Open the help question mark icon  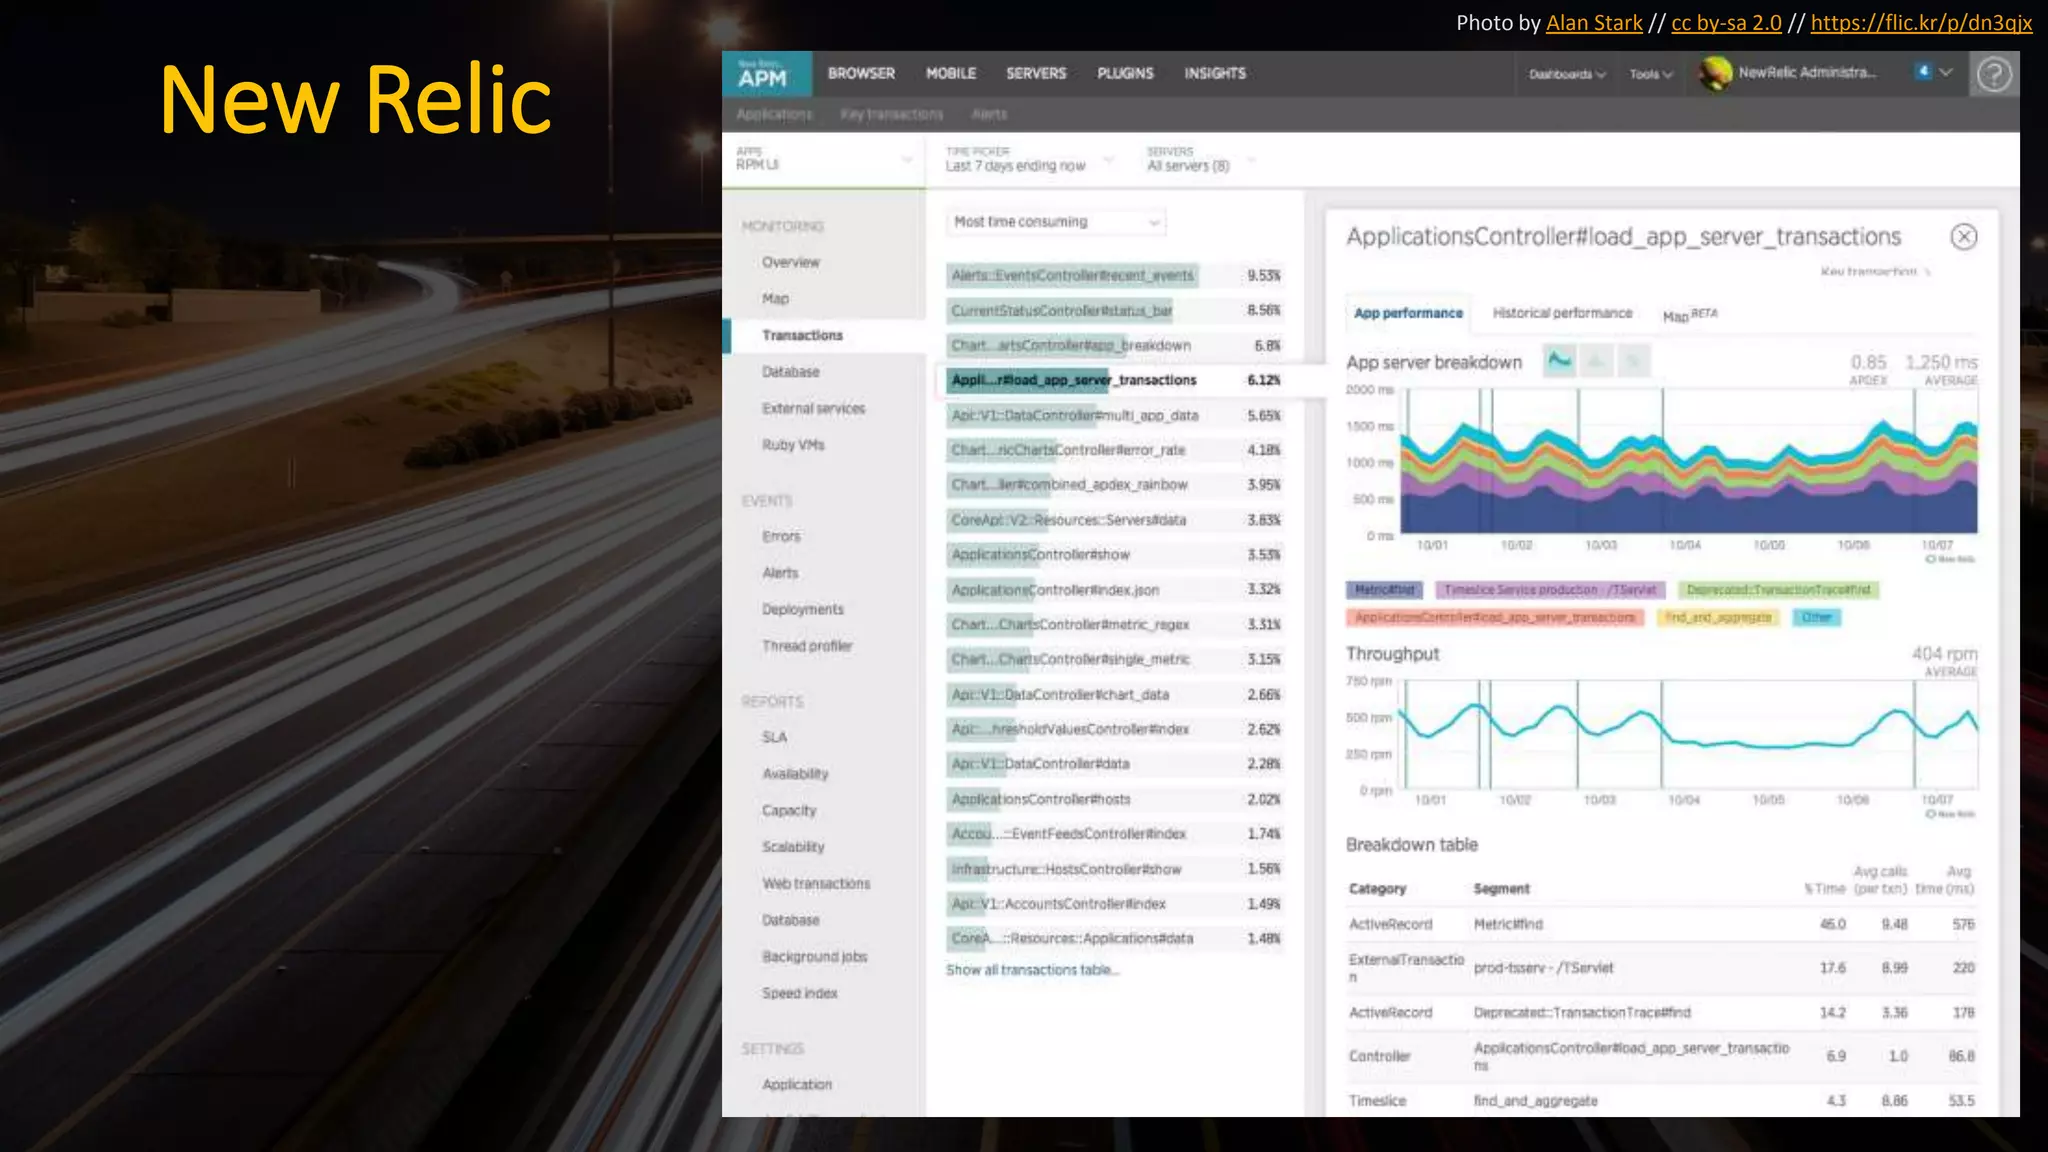click(x=1994, y=74)
